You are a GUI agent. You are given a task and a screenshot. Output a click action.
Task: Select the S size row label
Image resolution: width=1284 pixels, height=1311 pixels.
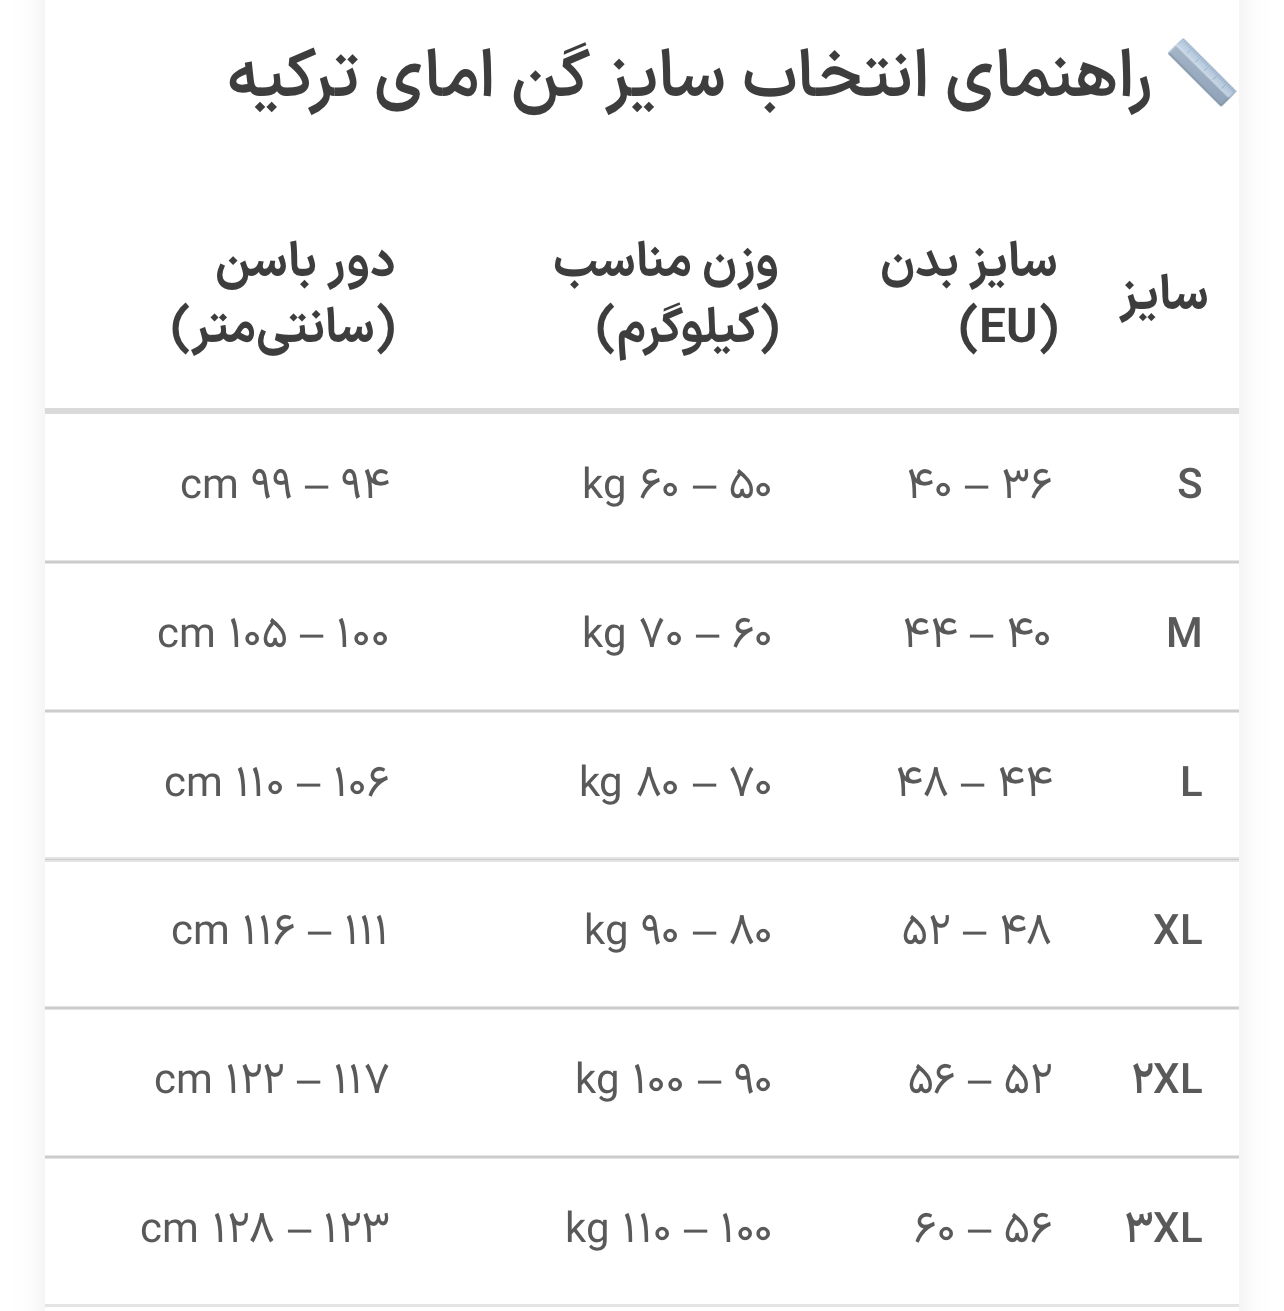tap(1189, 485)
